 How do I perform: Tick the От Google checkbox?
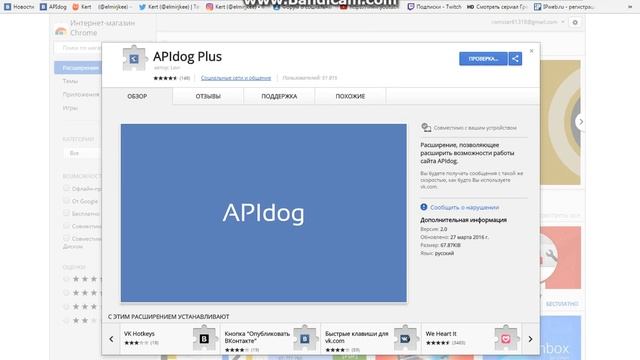click(66, 200)
